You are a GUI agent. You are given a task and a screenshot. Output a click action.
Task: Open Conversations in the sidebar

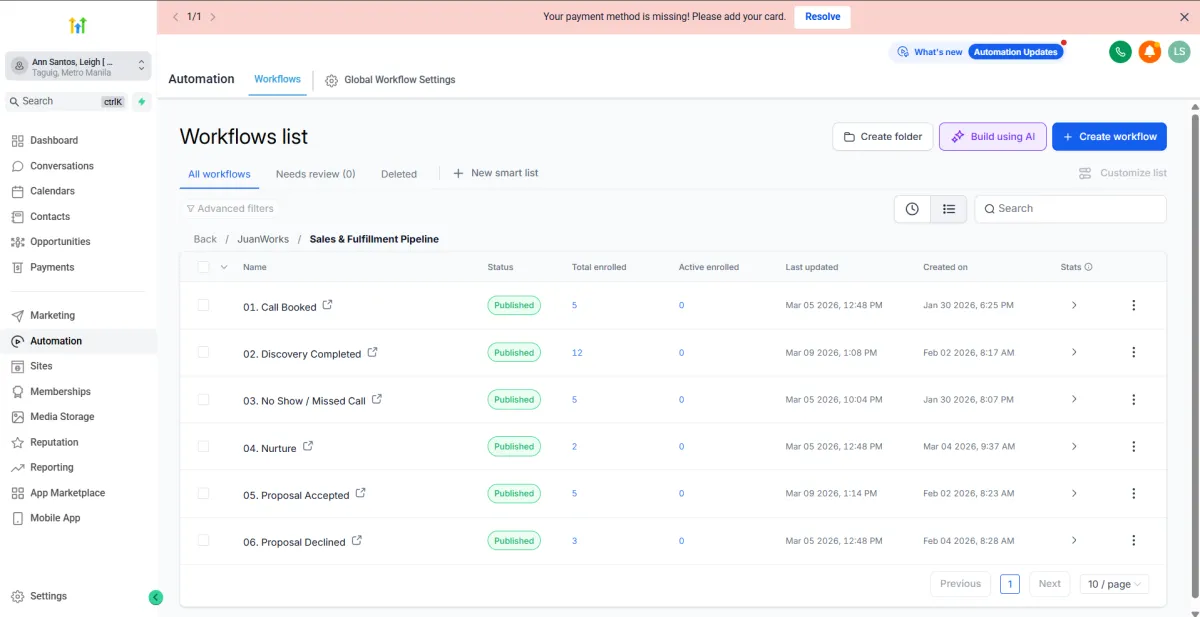point(62,166)
